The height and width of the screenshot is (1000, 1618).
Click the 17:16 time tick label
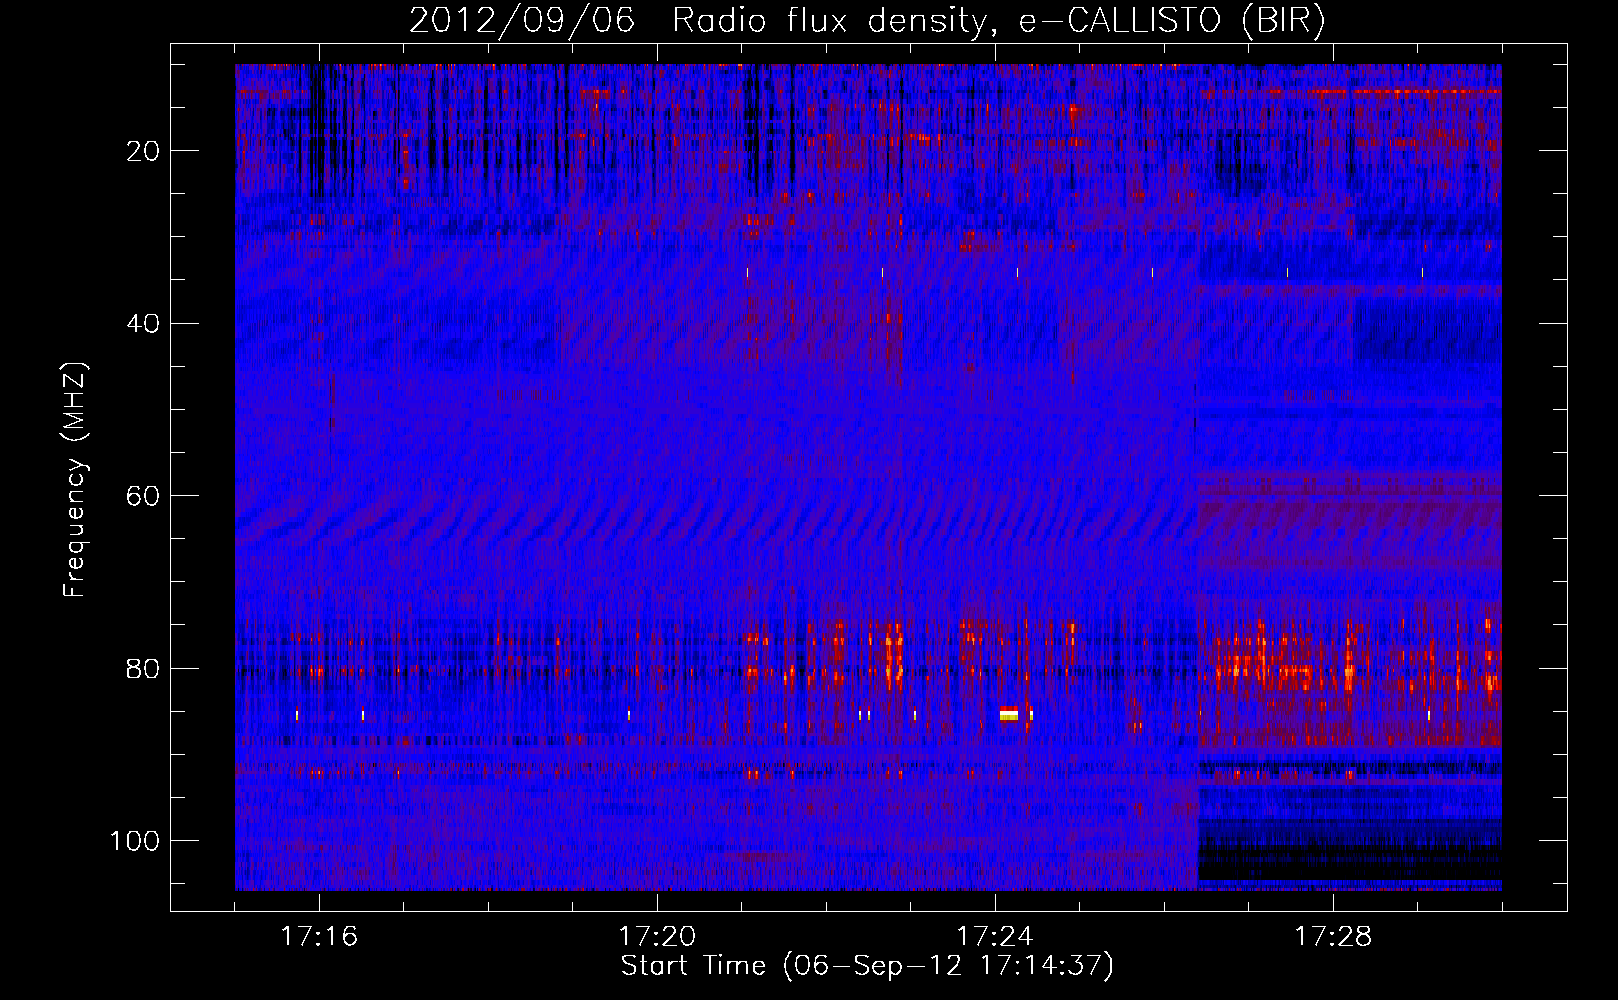[319, 937]
